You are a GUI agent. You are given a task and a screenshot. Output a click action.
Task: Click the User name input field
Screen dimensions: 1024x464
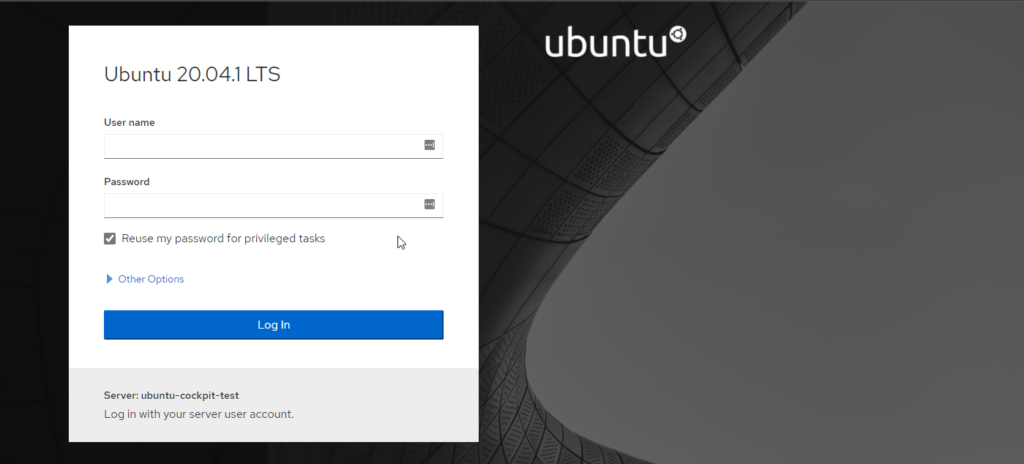(x=260, y=146)
